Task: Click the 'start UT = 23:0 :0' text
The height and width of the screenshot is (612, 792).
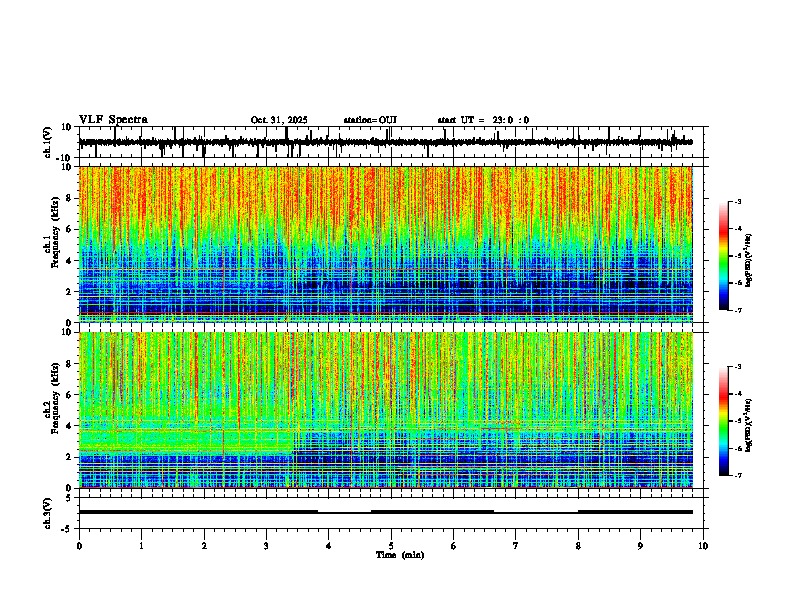Action: click(483, 120)
